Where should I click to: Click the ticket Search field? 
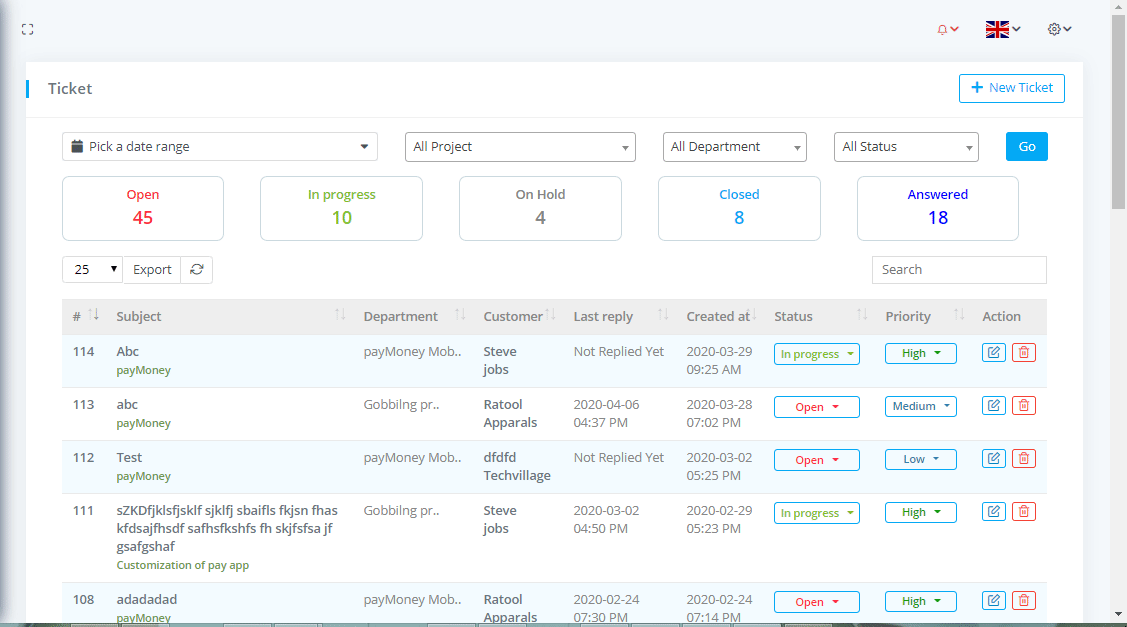pyautogui.click(x=958, y=270)
